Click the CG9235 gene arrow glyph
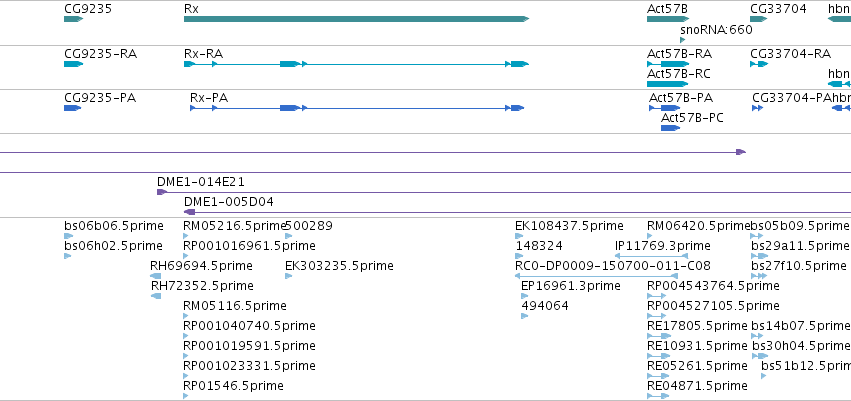Screen dimensions: 851x401 [73, 19]
